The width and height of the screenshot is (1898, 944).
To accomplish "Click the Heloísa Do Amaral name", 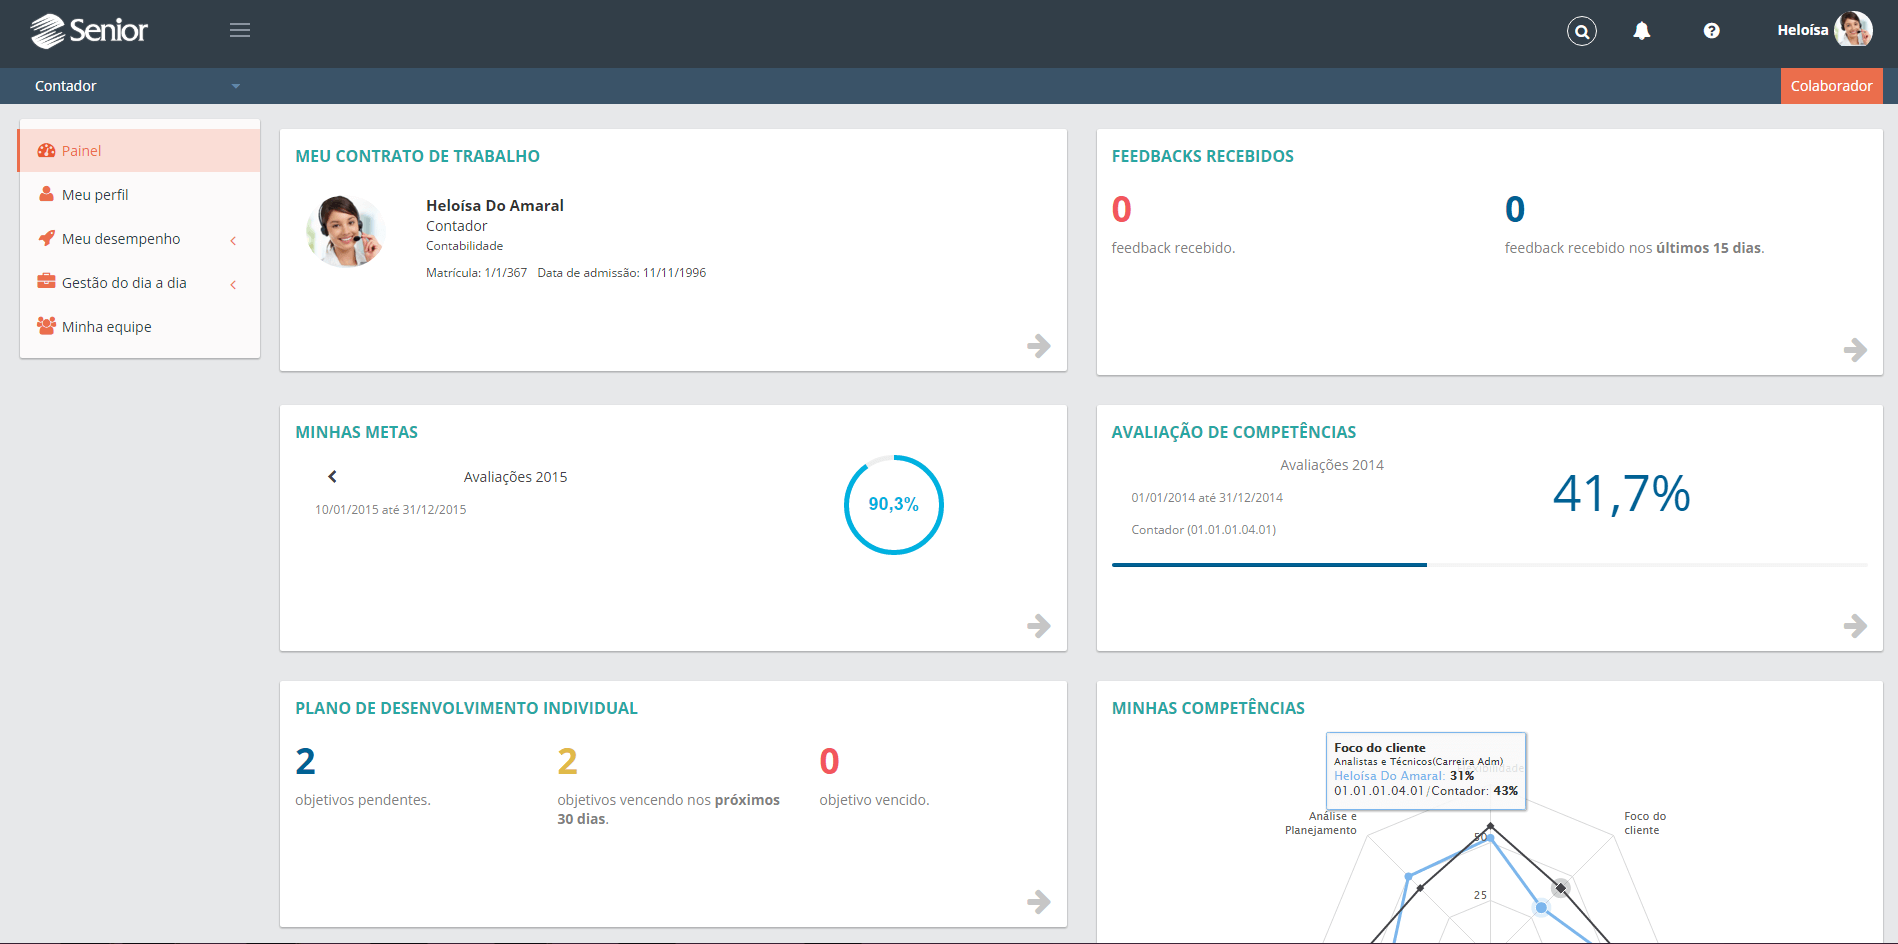I will 495,205.
